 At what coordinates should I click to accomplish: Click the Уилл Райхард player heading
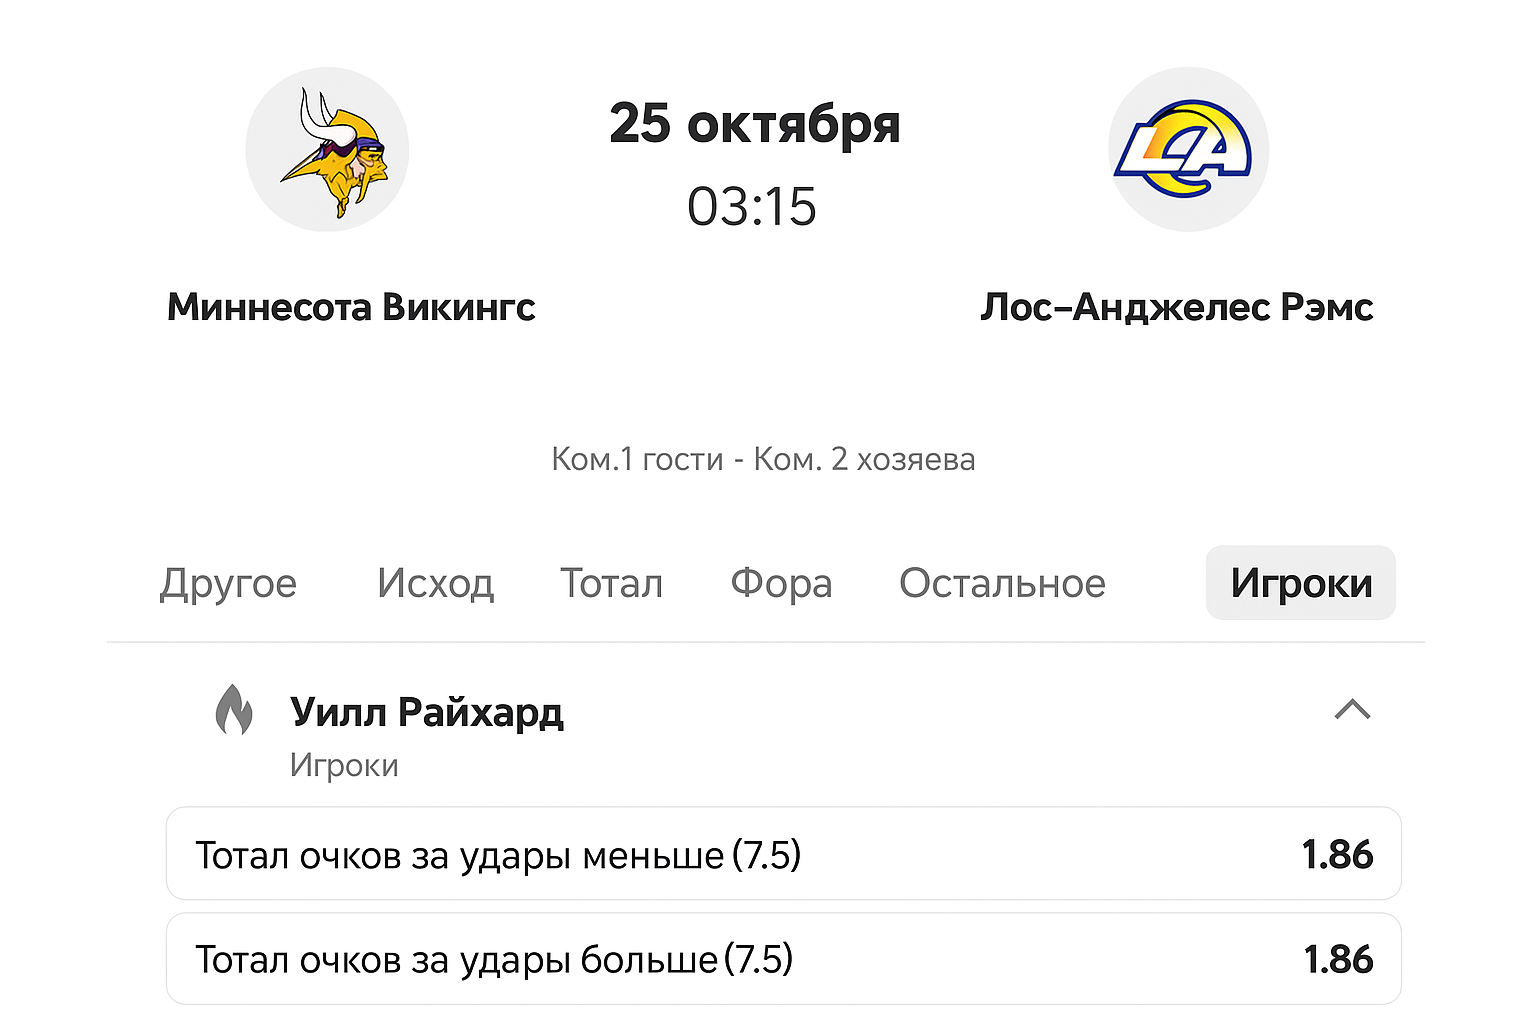(427, 712)
